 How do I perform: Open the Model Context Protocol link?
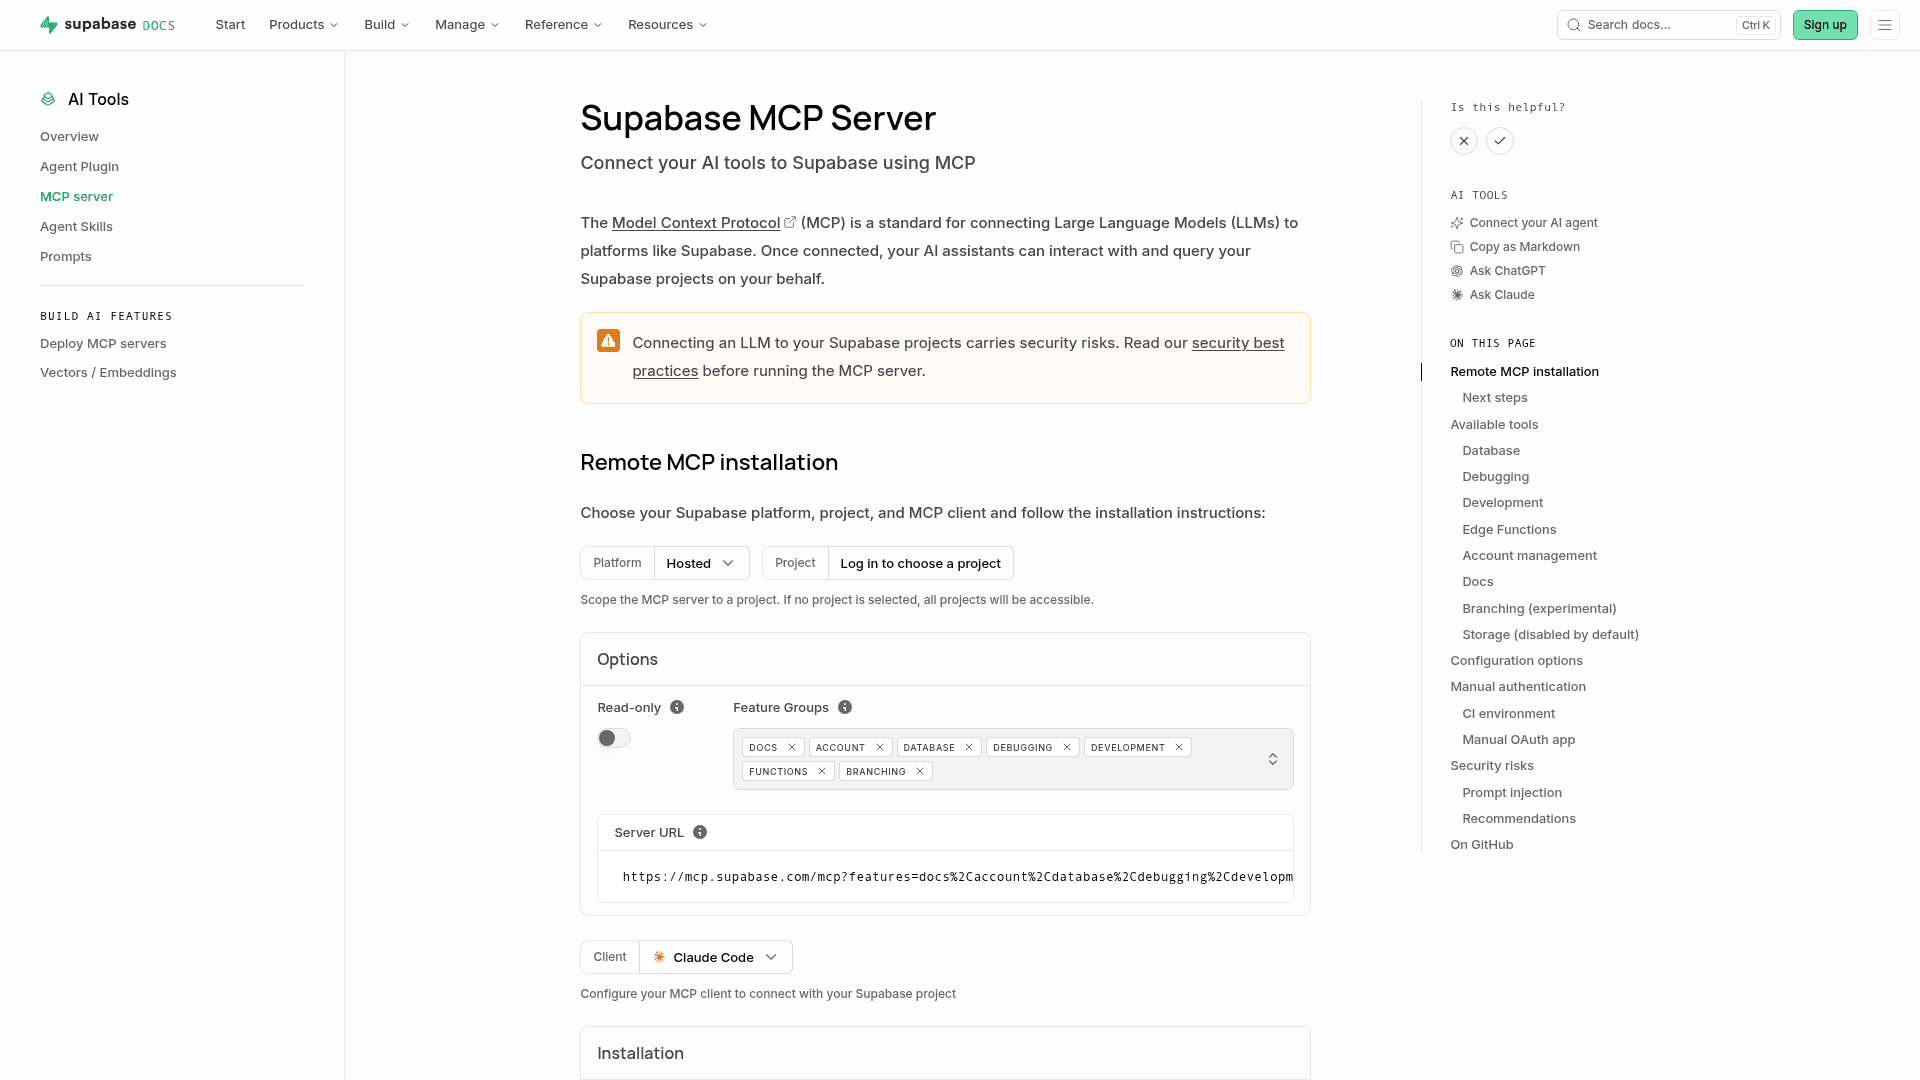coord(696,223)
